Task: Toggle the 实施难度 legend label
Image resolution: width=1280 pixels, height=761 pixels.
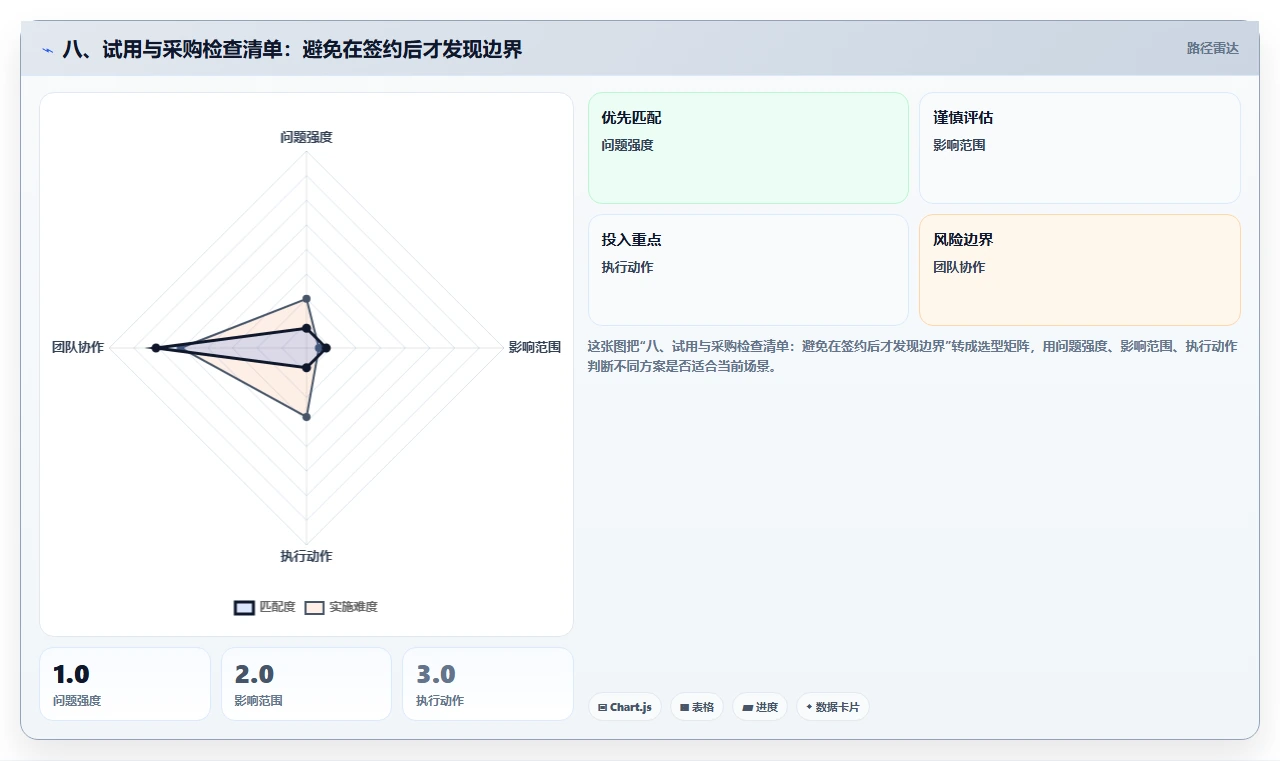Action: pos(353,607)
